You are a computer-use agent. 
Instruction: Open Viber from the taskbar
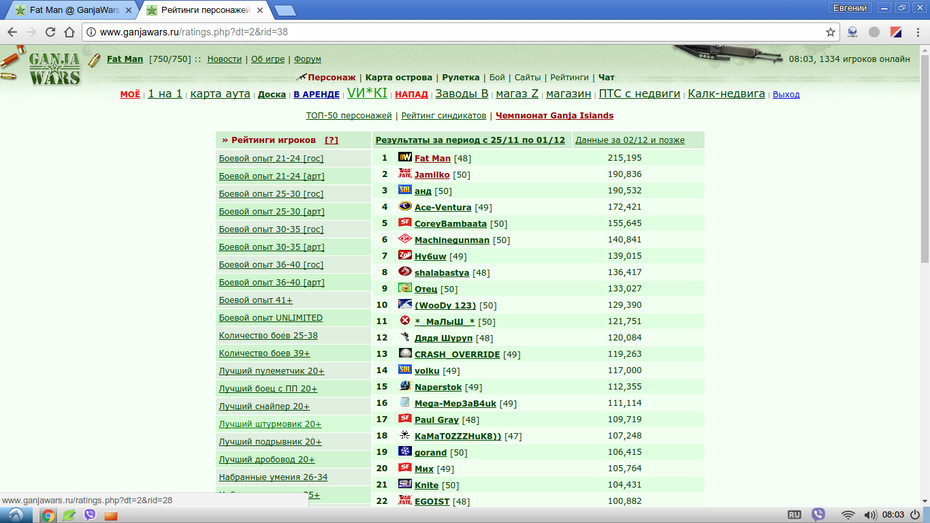point(90,515)
